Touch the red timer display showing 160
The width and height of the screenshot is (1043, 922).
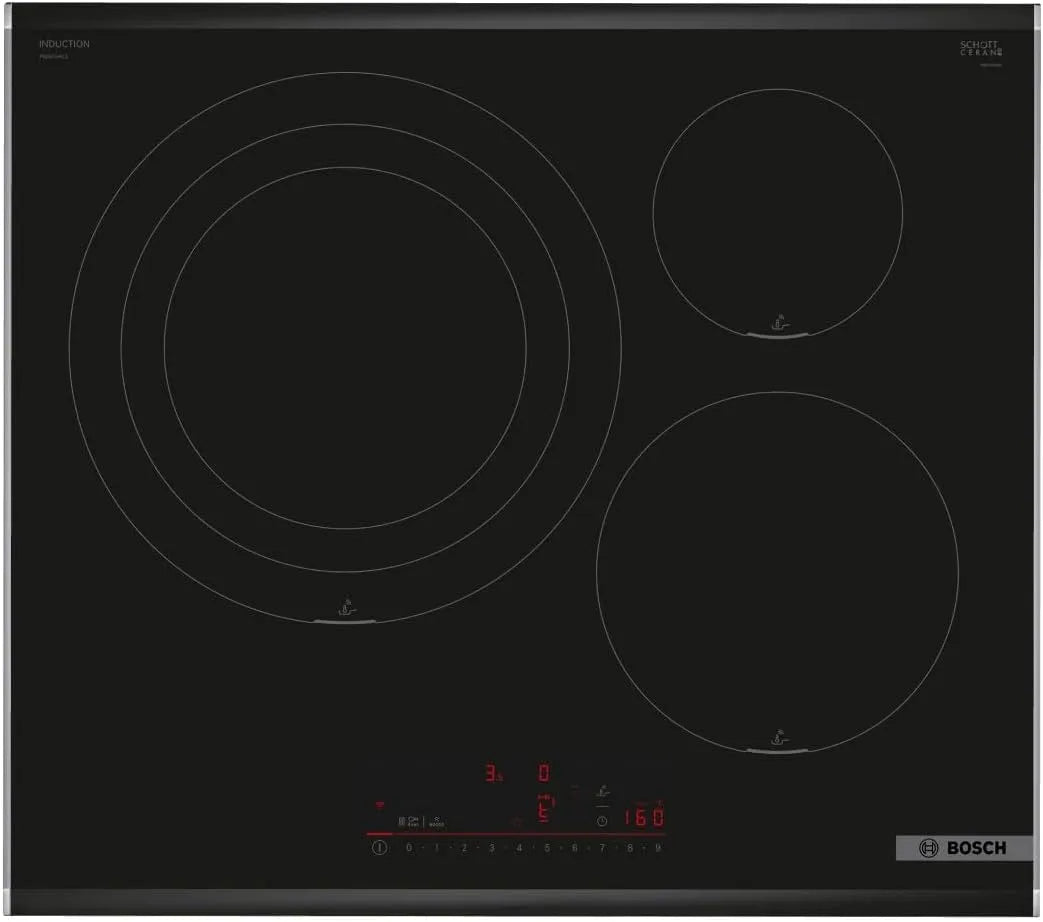coord(643,817)
